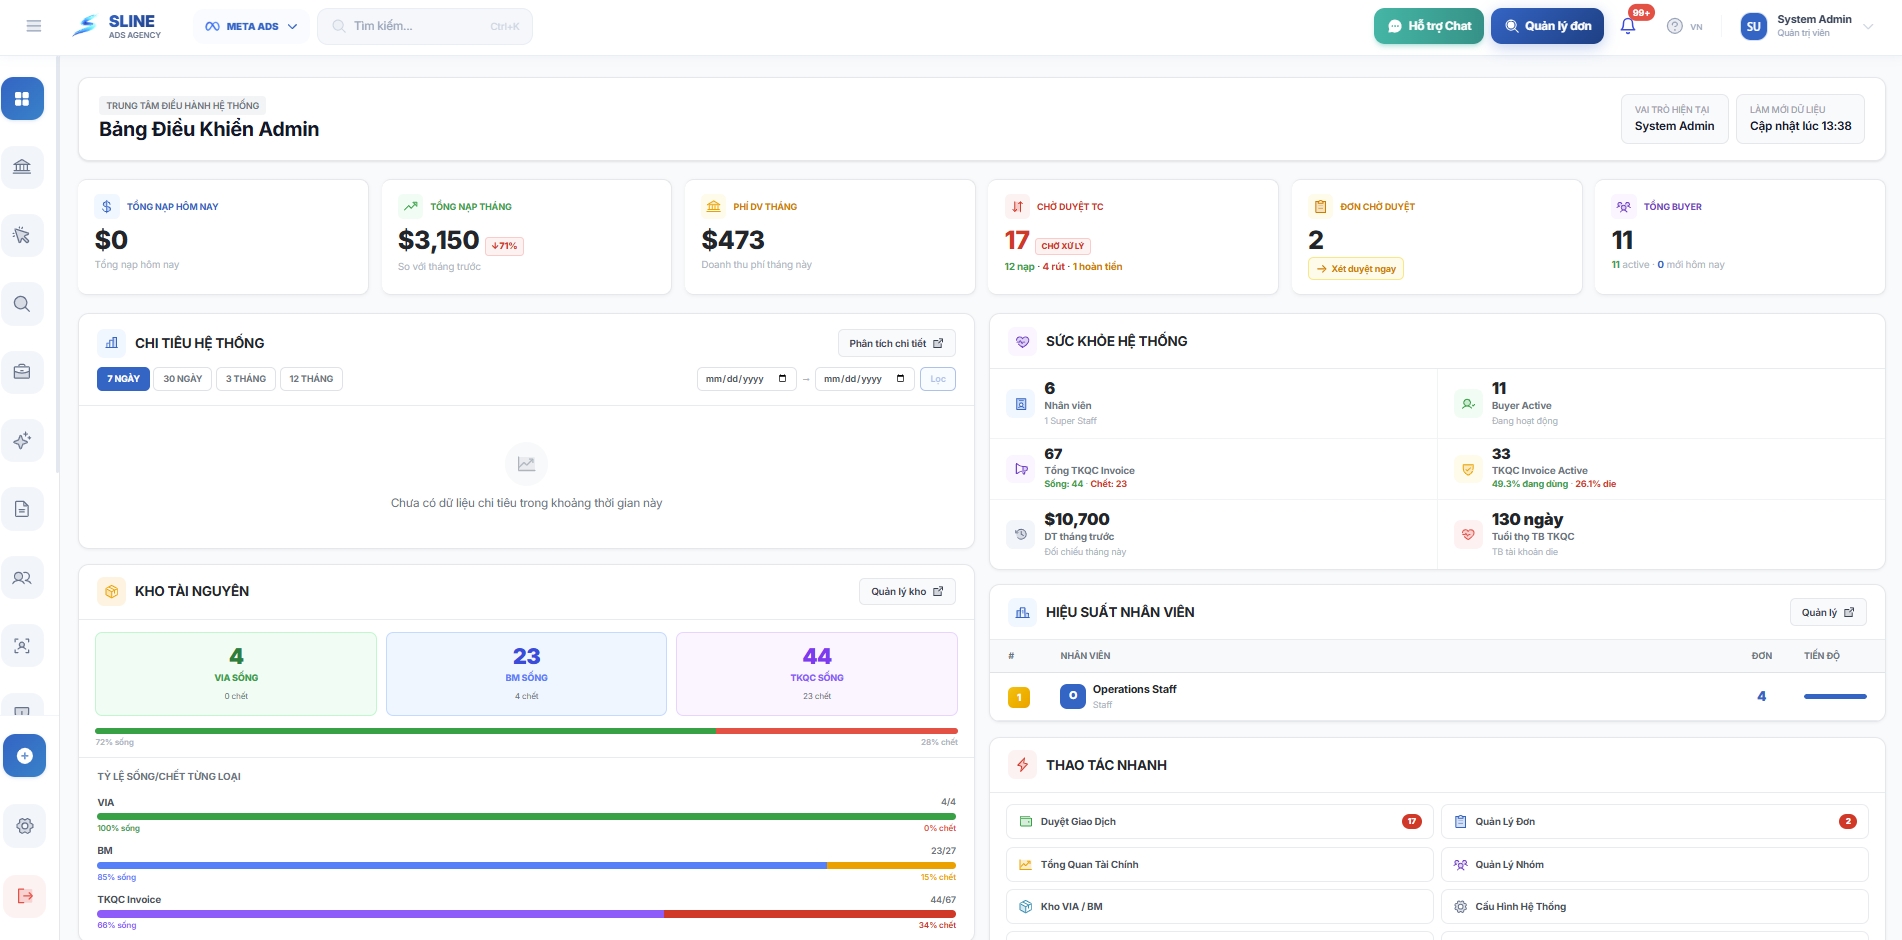
Task: Click the Chỉ Tiêu Hệ Thống bar chart icon
Action: [x=111, y=343]
